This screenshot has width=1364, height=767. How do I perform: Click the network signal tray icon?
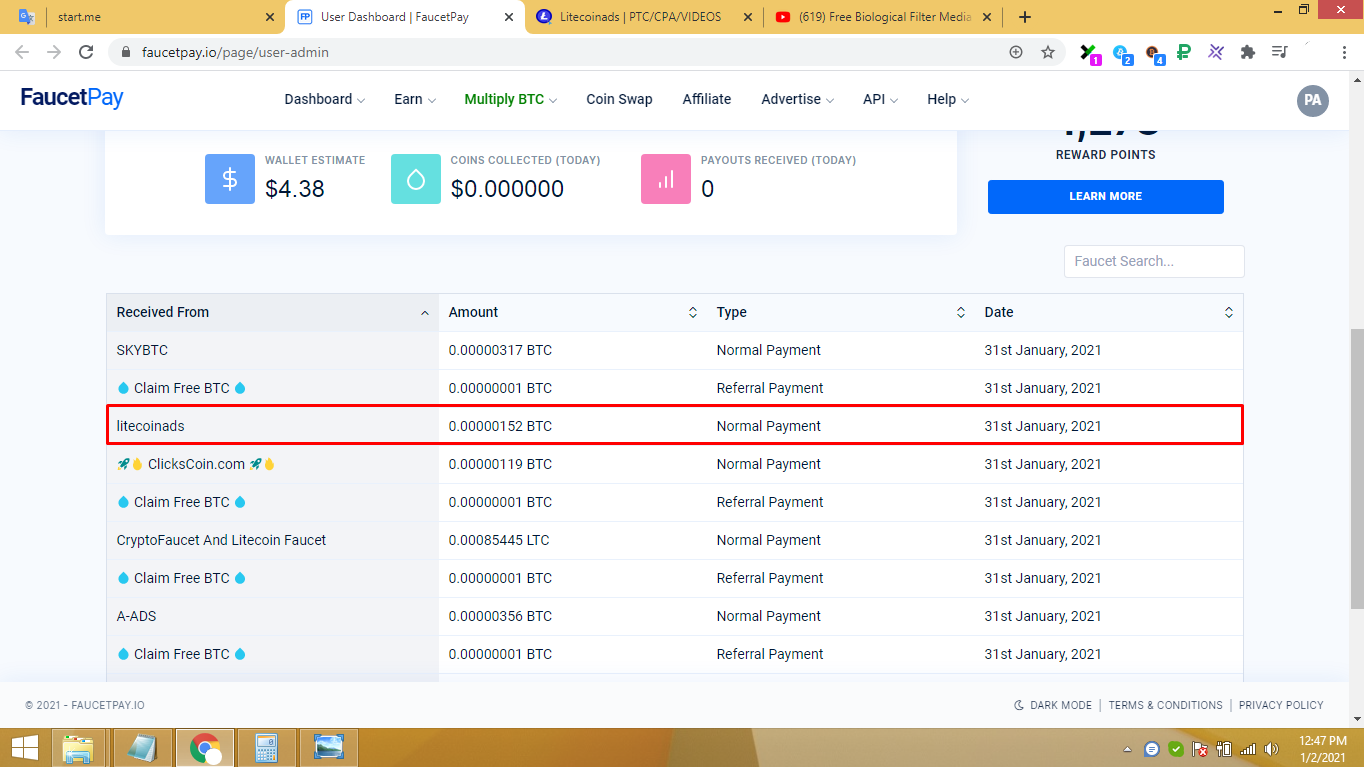pos(1248,748)
